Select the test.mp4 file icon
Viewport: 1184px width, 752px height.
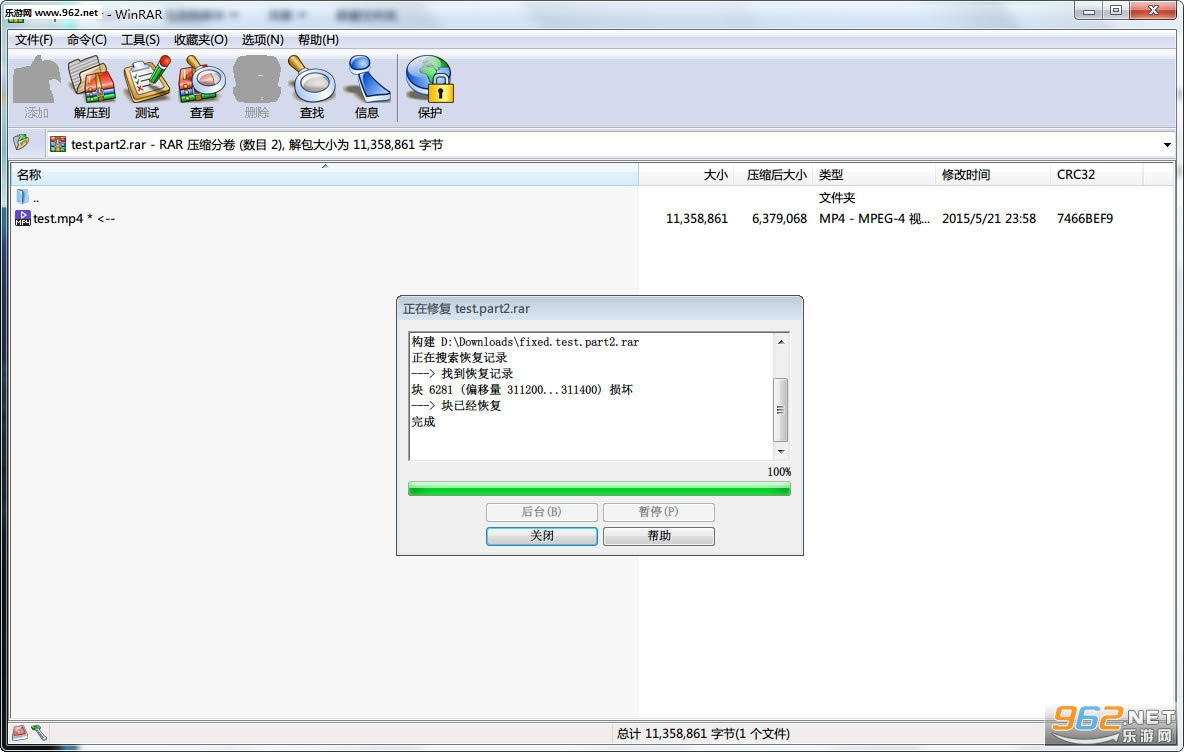(x=22, y=218)
